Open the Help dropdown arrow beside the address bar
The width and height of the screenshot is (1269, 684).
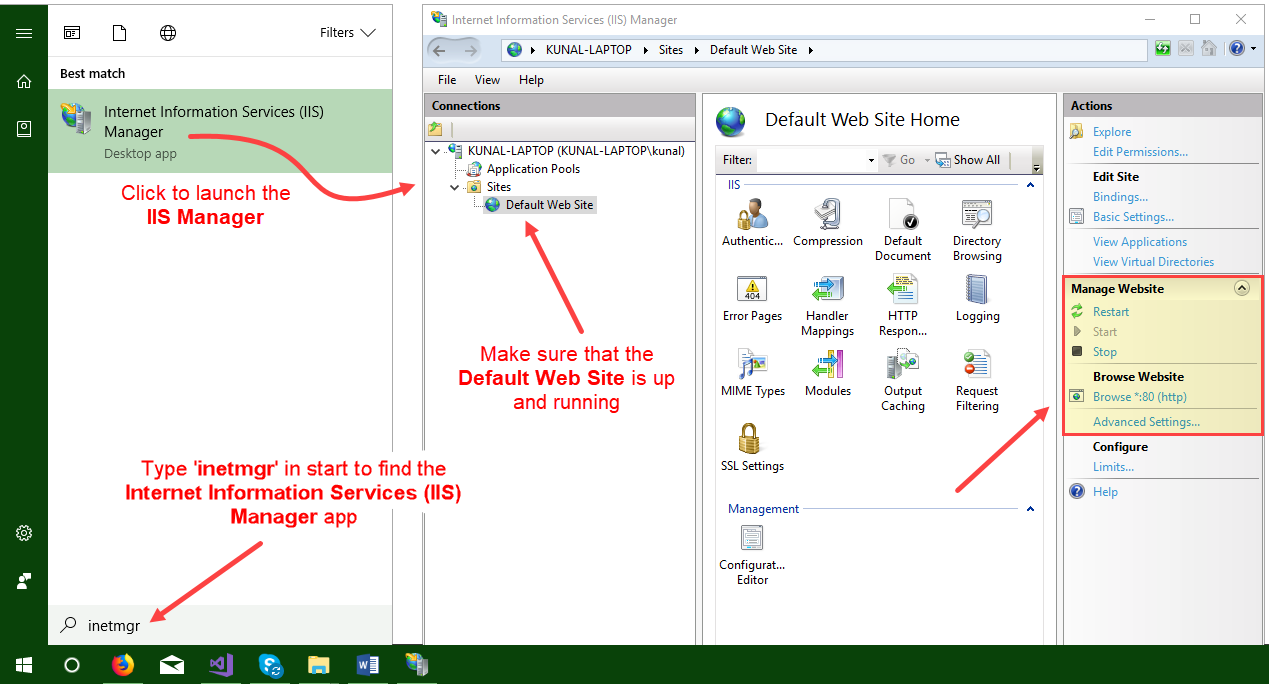(x=1252, y=48)
